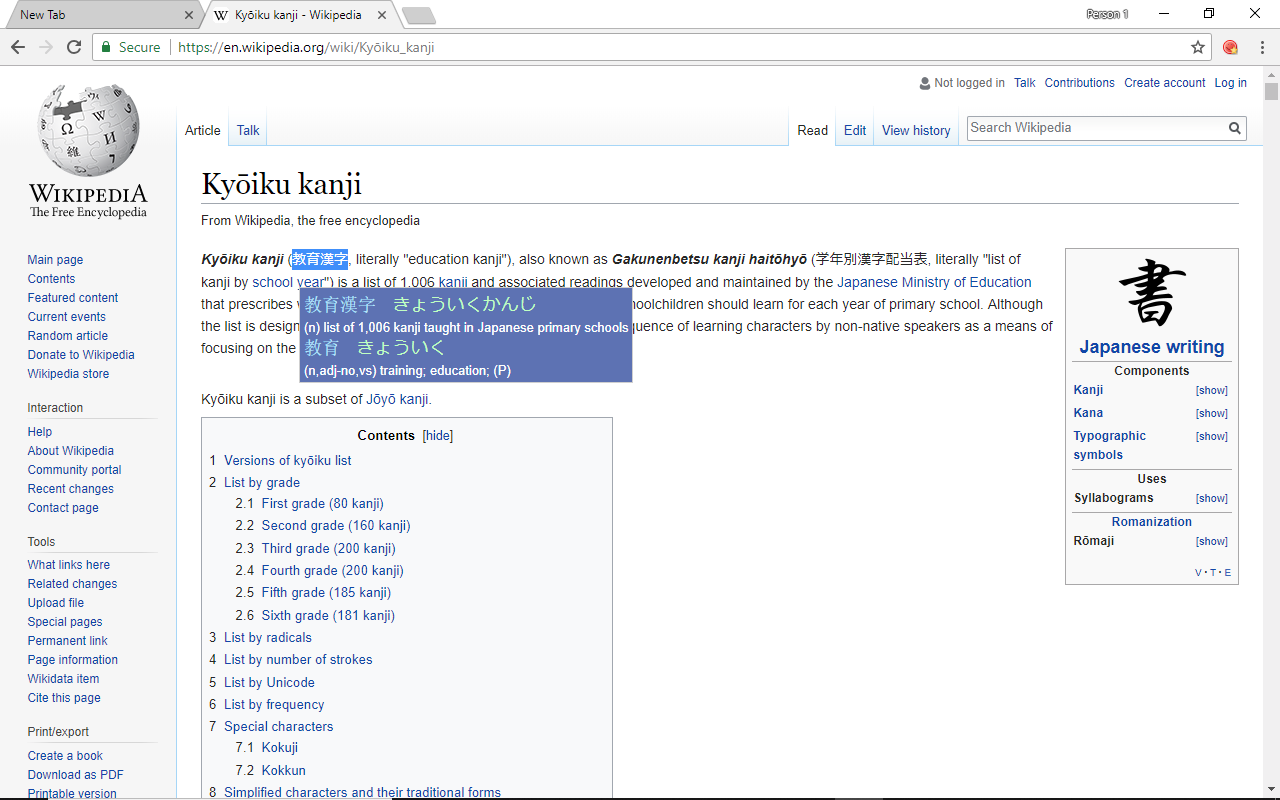This screenshot has width=1280, height=800.
Task: Close the New Tab browser tab
Action: pos(189,15)
